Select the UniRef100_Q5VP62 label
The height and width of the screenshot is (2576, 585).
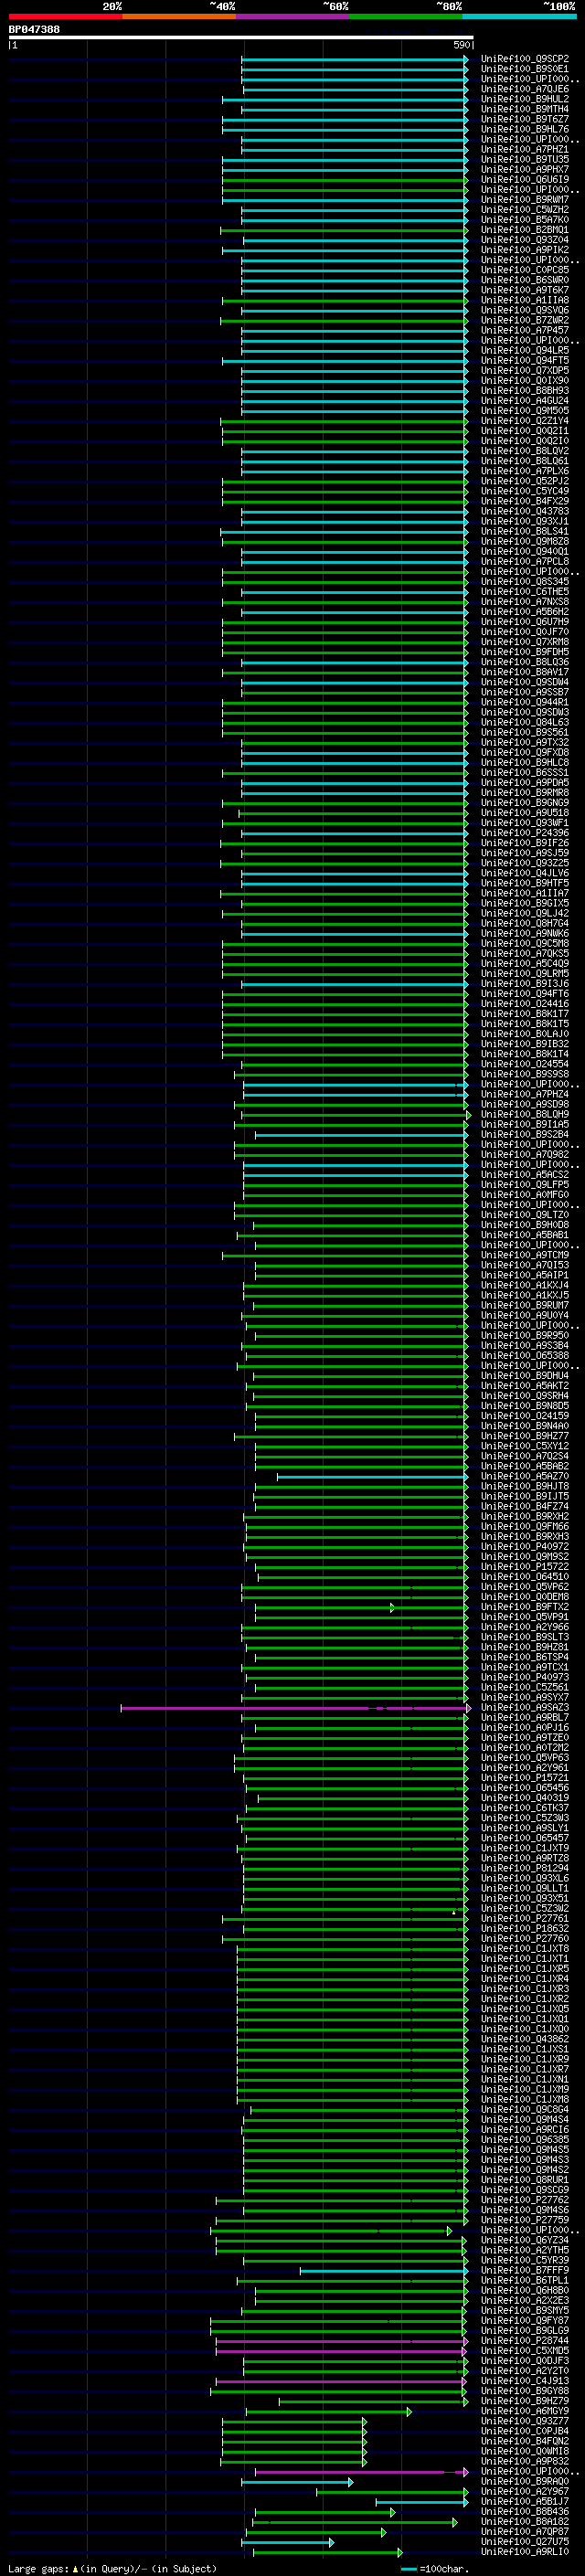[524, 1587]
